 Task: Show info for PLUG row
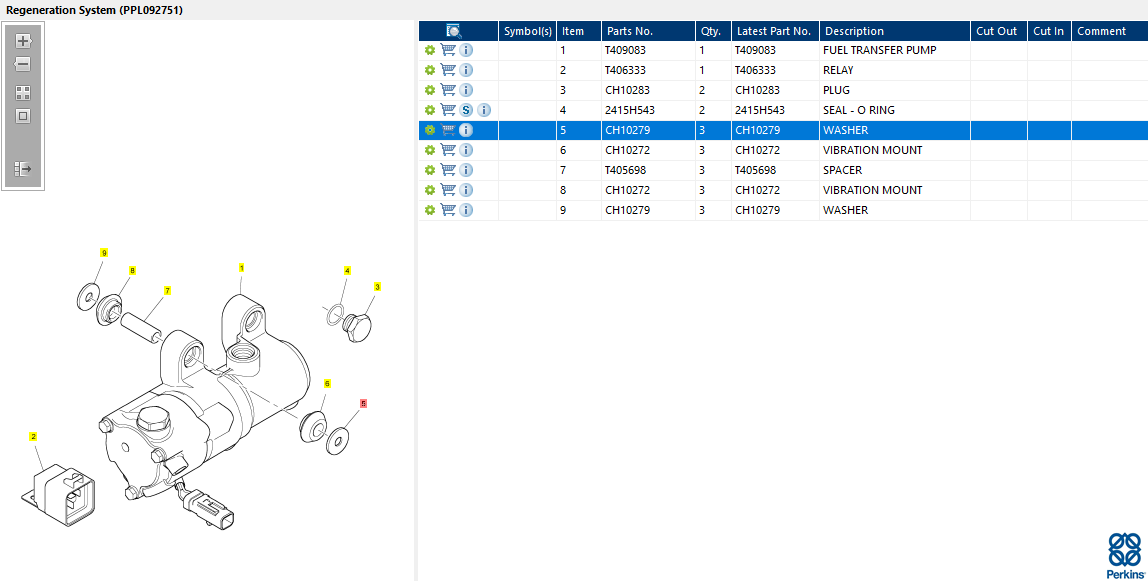pos(466,90)
